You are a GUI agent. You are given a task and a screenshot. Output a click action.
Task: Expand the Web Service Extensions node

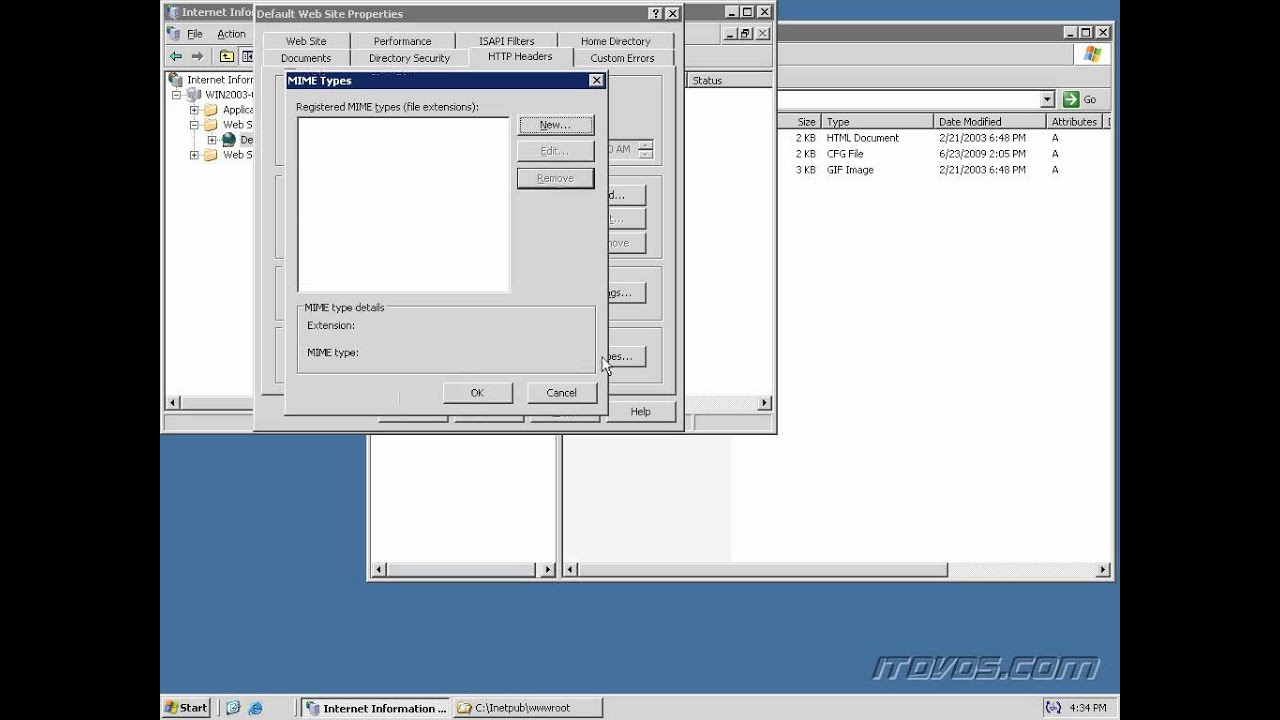pos(194,155)
